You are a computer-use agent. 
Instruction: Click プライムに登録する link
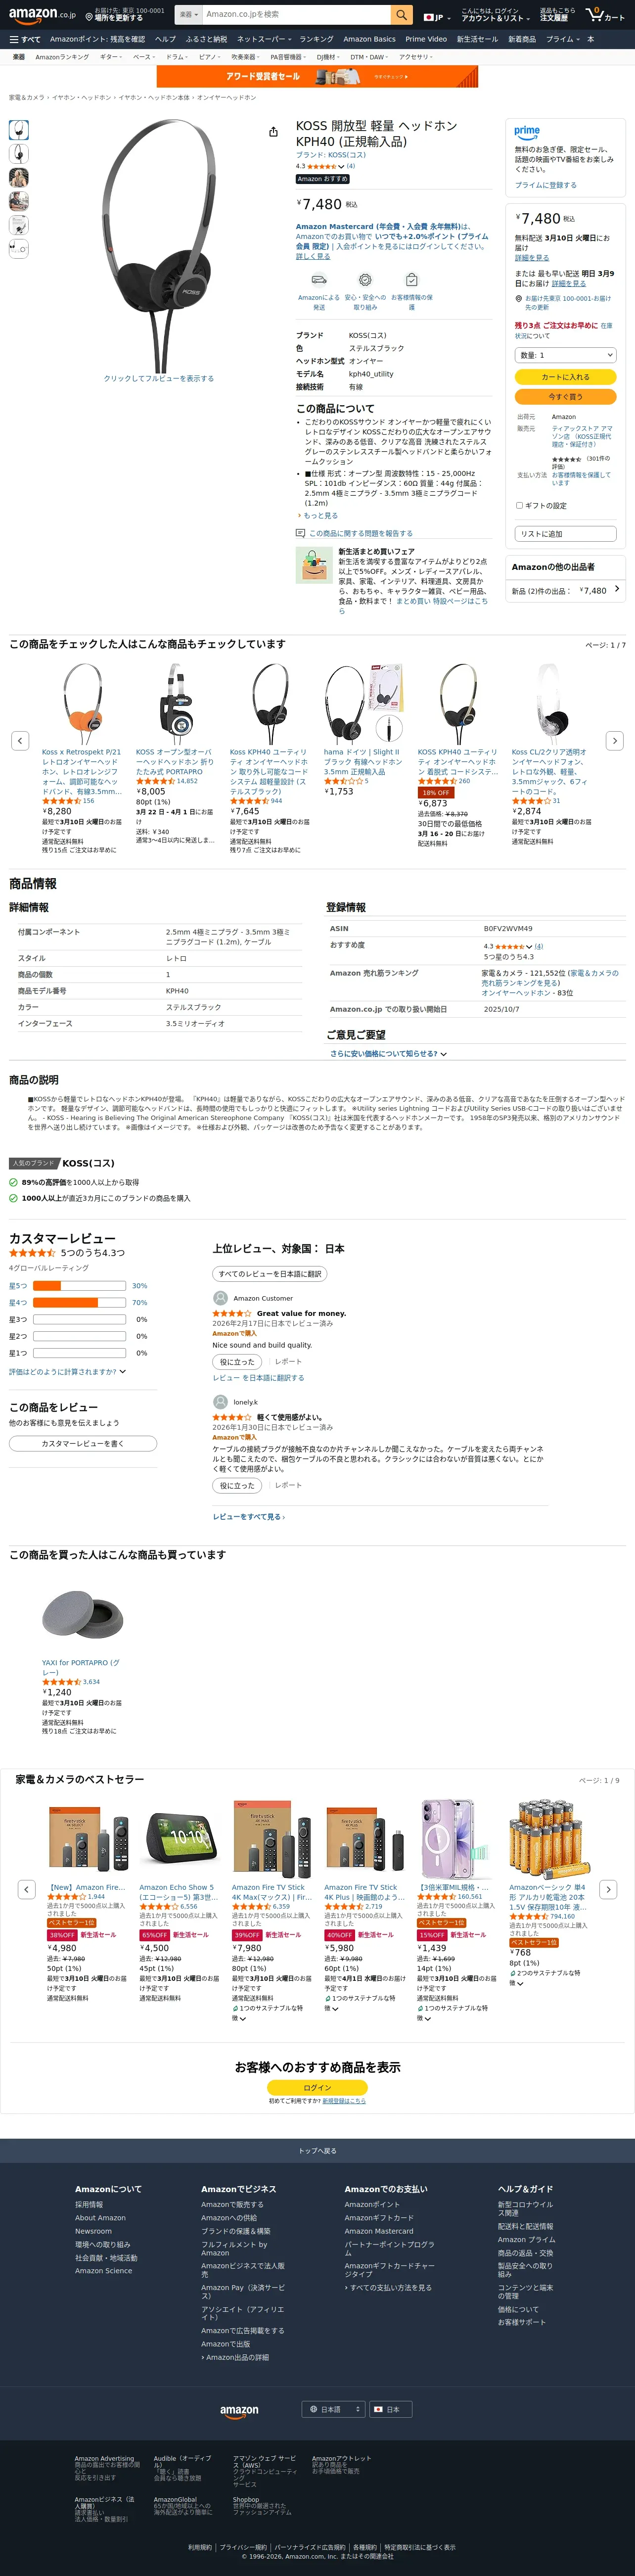546,185
